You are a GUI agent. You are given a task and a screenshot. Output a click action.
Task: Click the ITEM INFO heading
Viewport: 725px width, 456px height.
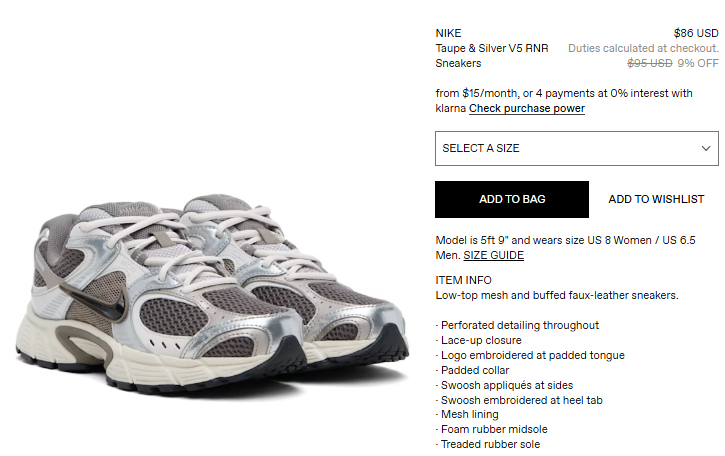click(x=463, y=280)
